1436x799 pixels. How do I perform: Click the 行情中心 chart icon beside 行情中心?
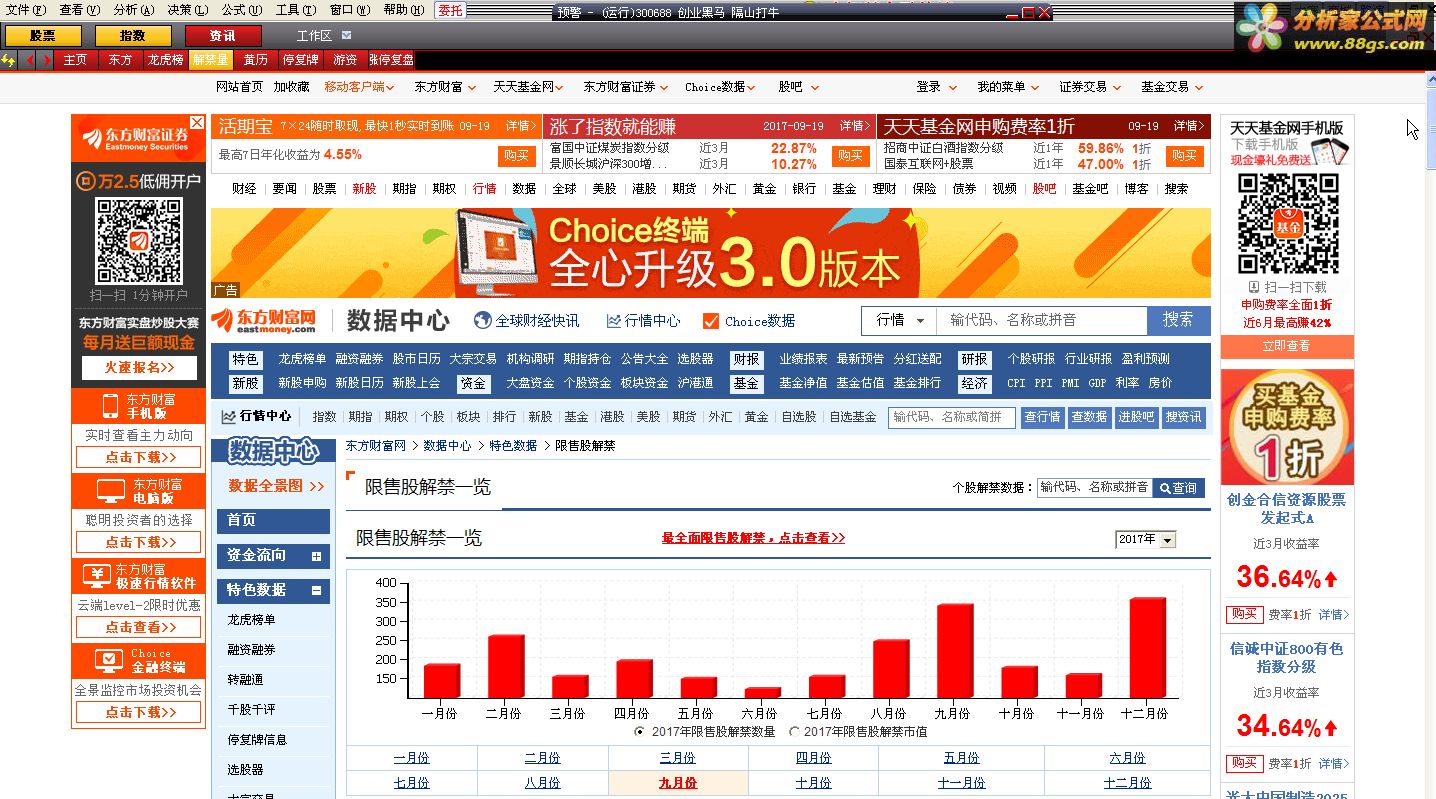(x=614, y=321)
